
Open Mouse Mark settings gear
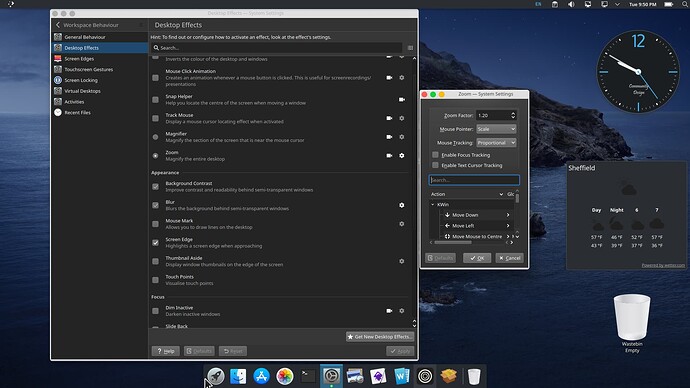[x=401, y=224]
